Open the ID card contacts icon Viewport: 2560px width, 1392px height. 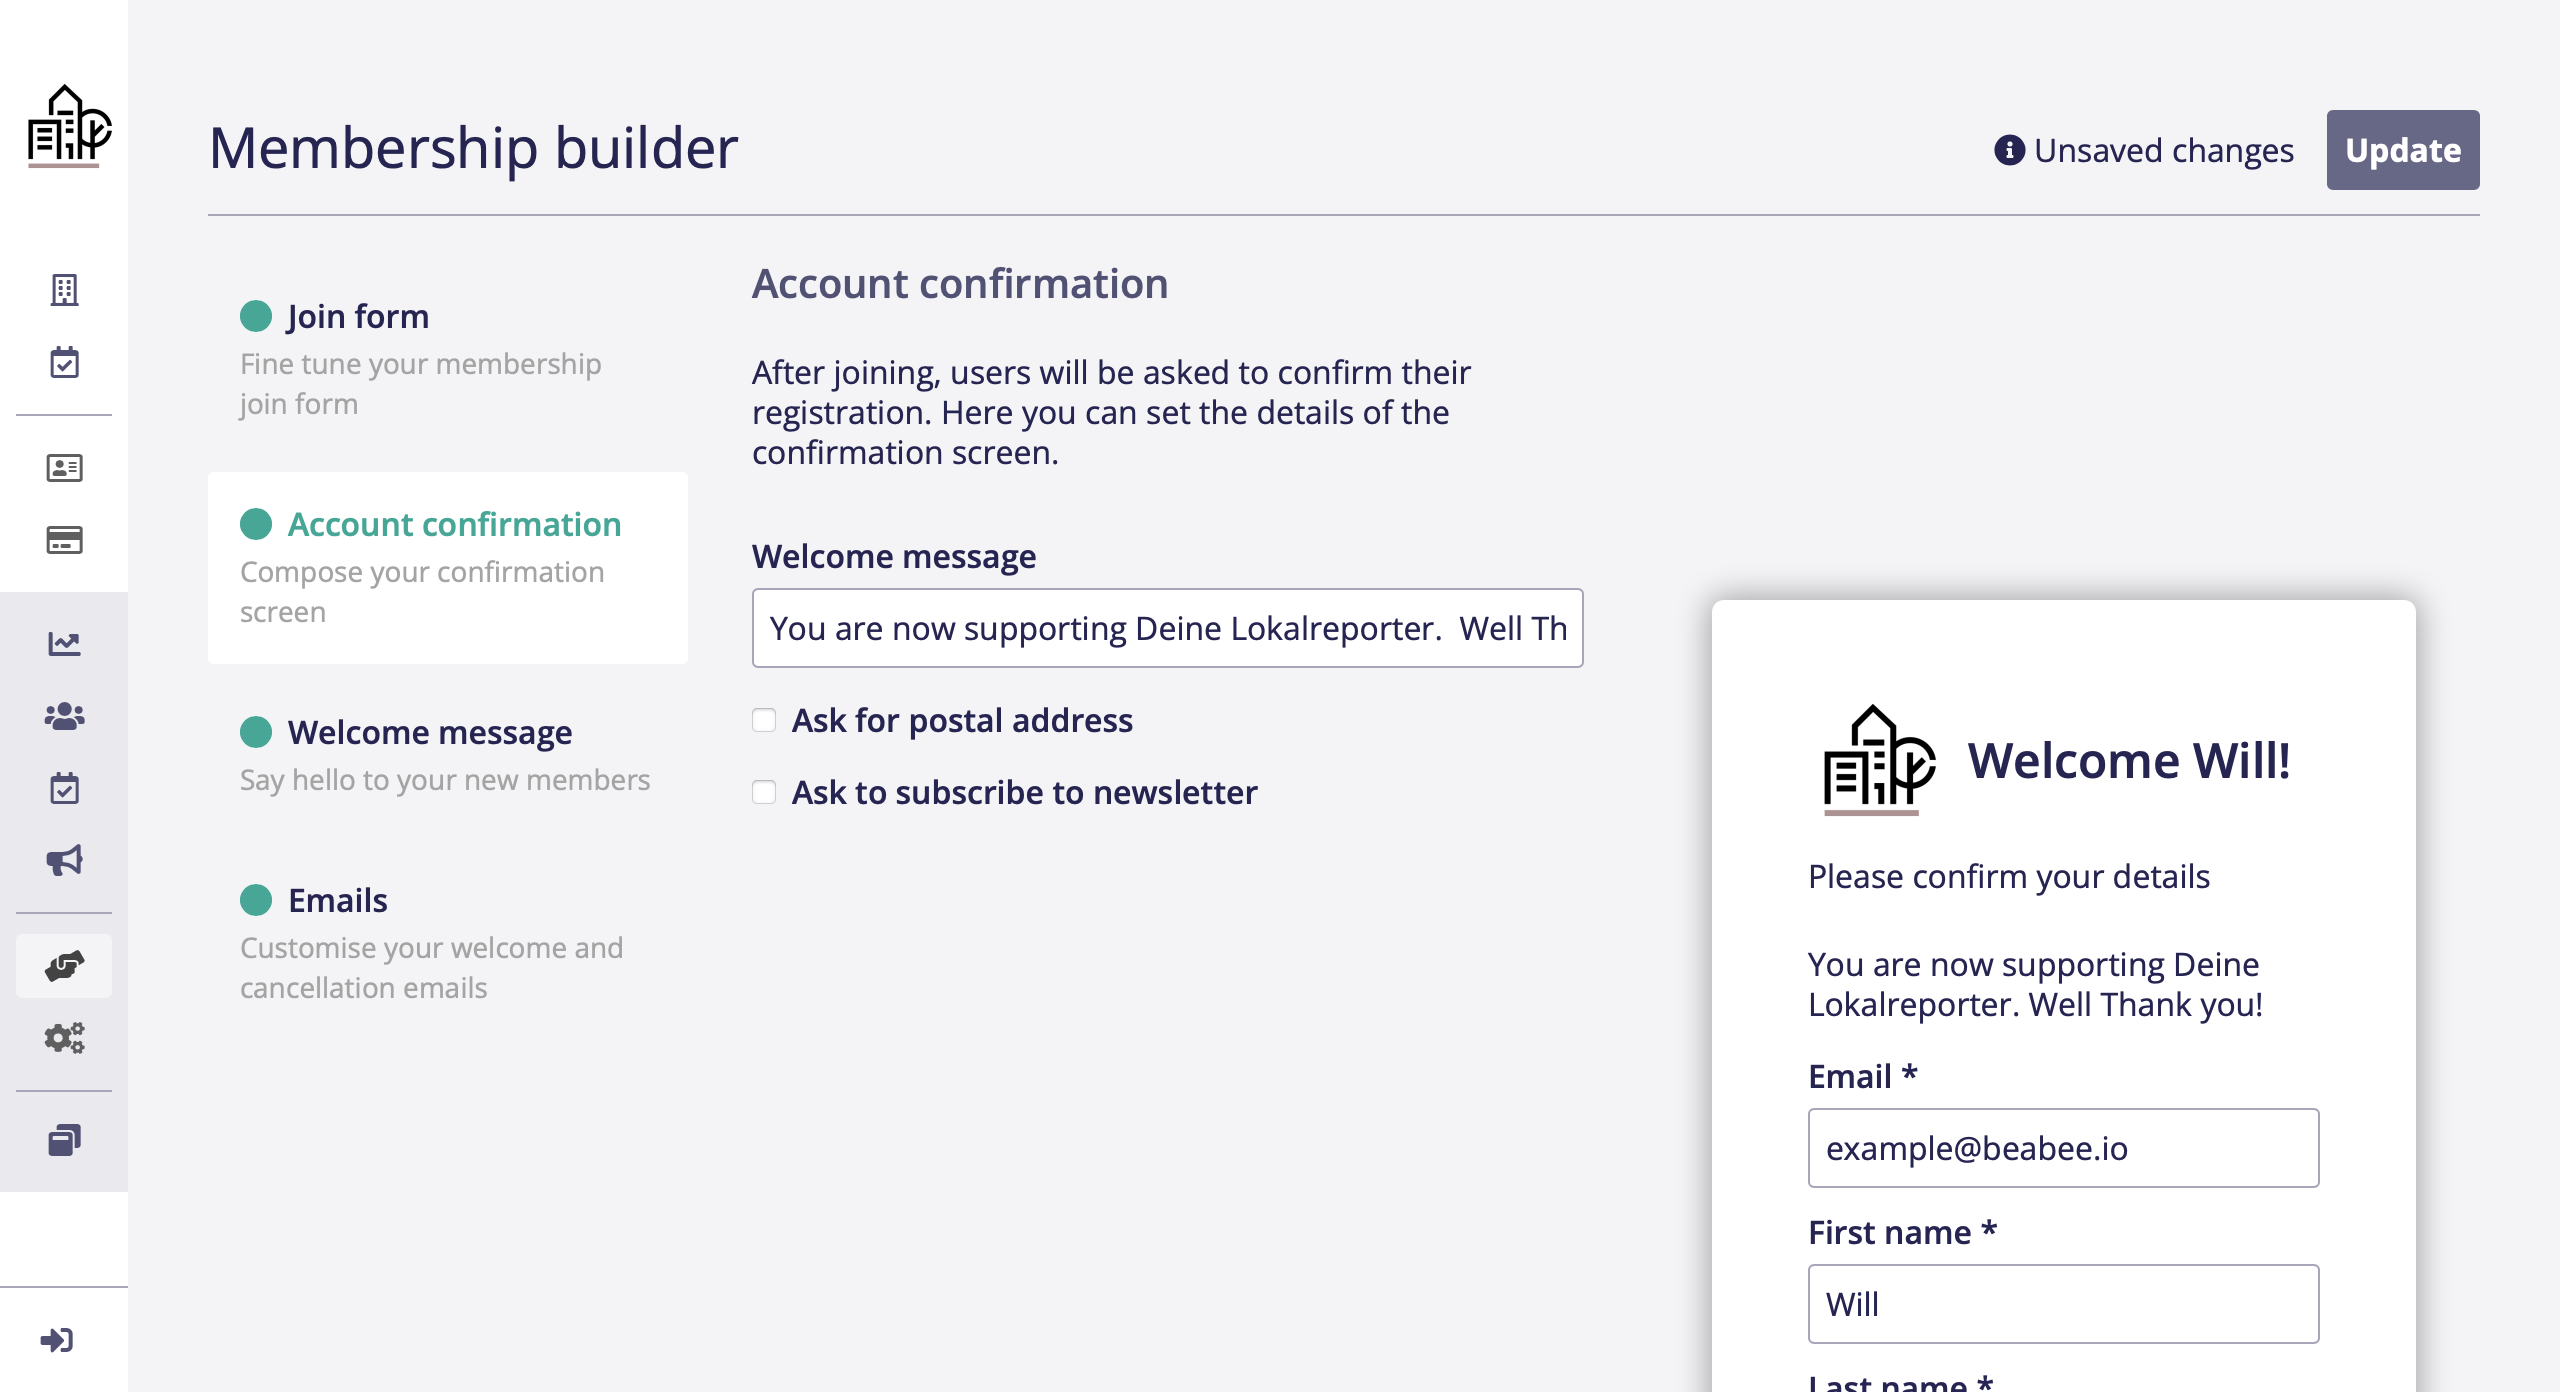coord(64,467)
